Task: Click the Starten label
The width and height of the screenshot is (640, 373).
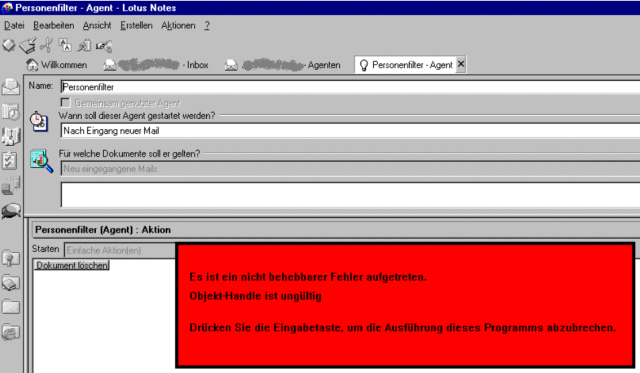Action: (46, 249)
